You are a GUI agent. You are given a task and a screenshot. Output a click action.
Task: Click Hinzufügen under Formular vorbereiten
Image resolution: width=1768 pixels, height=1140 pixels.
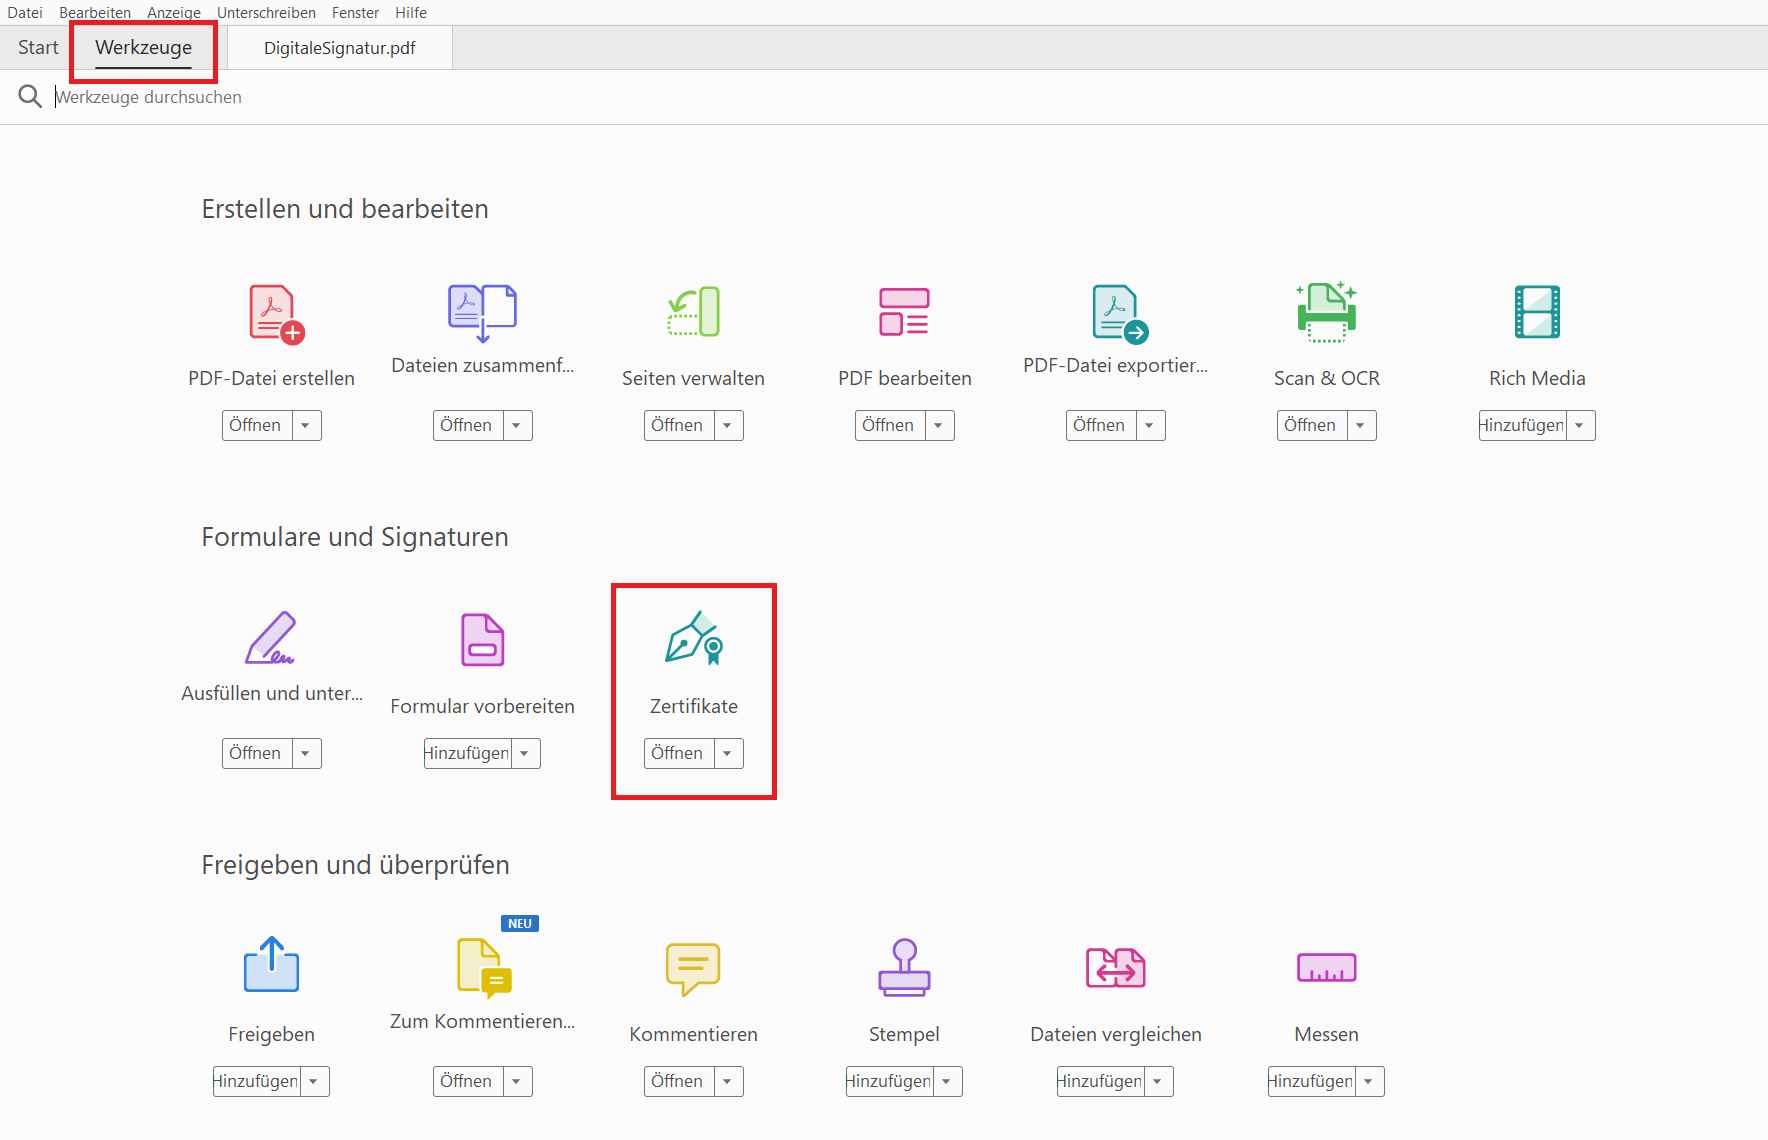[467, 753]
